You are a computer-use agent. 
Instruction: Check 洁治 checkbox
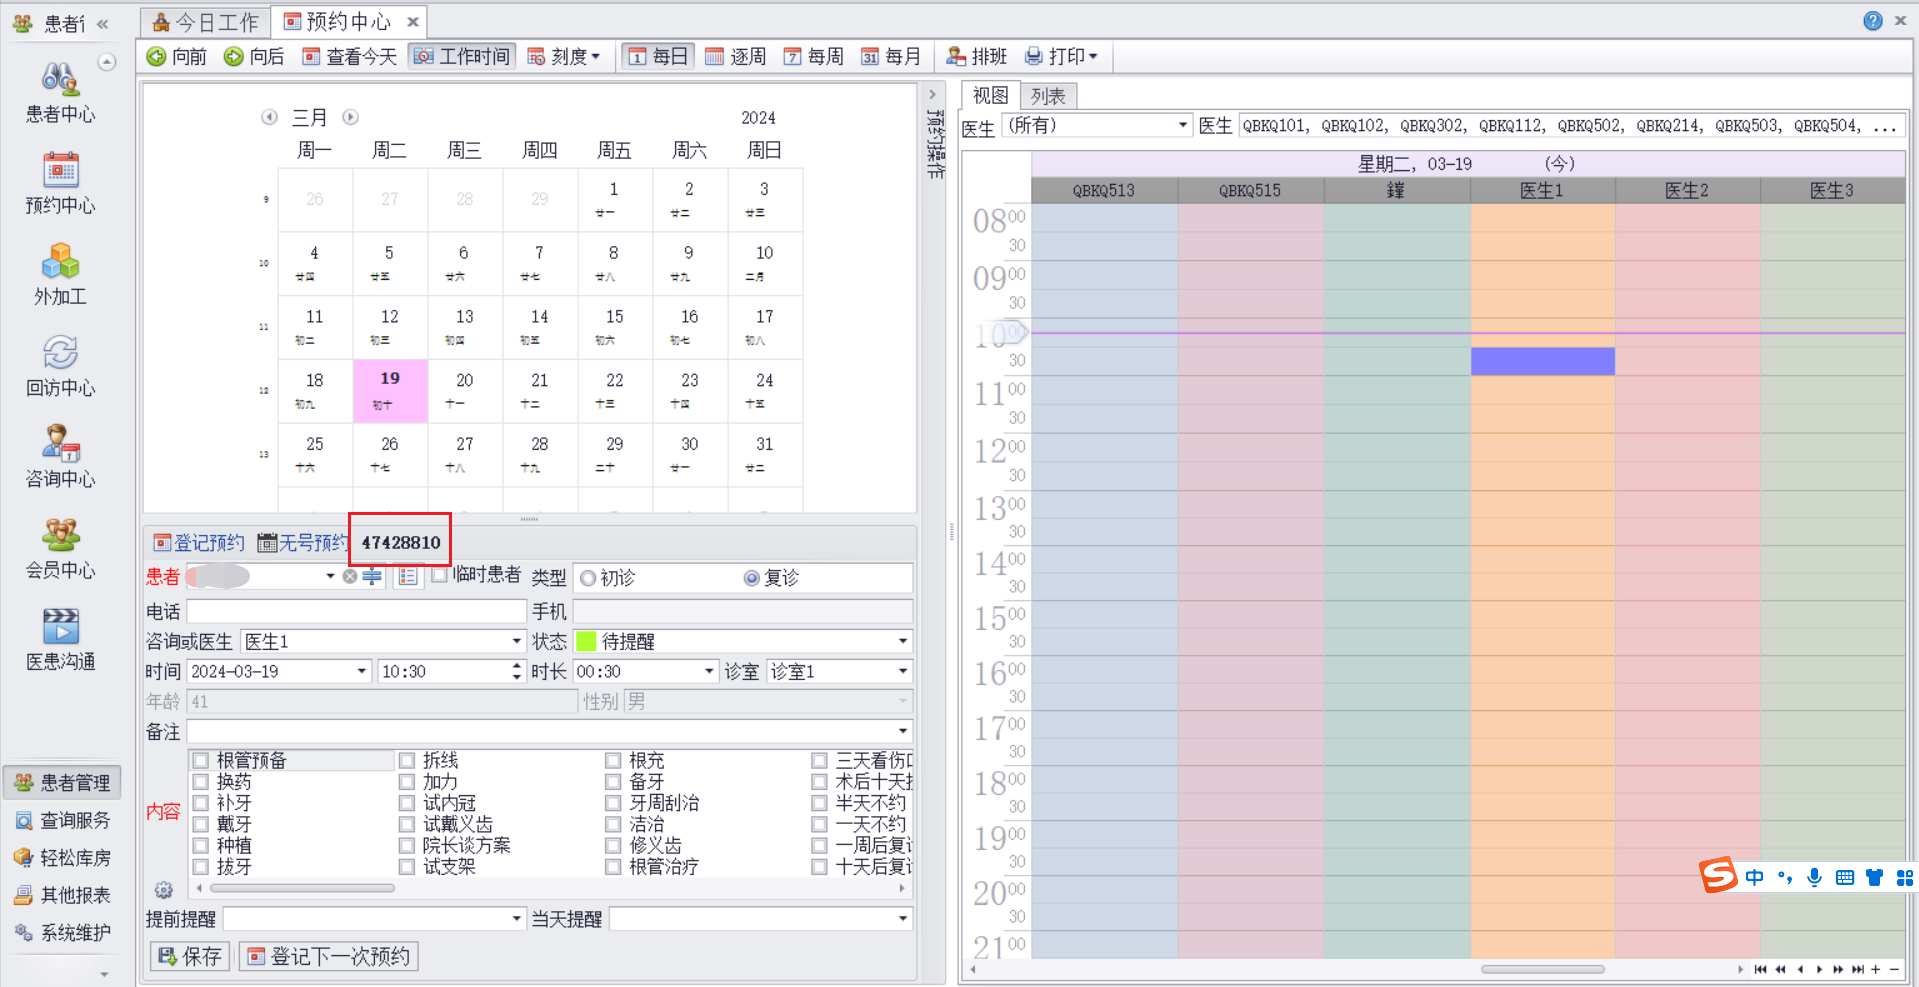click(613, 824)
